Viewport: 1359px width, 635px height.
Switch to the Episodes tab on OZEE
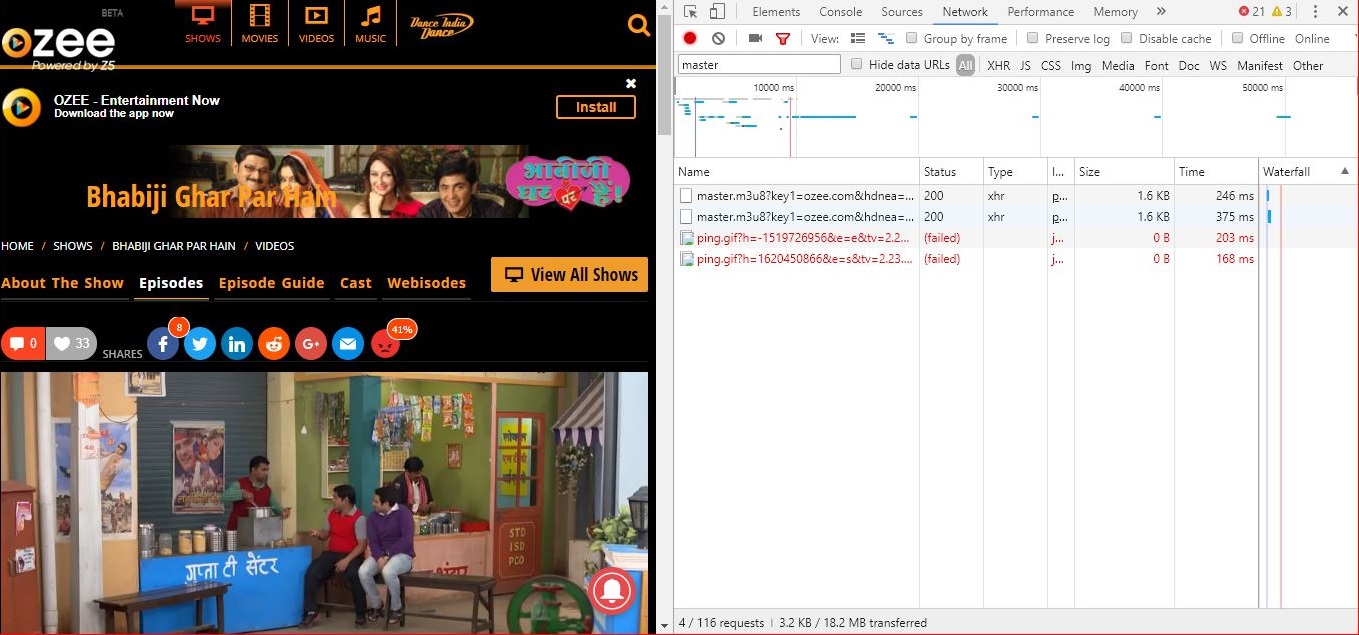click(x=171, y=283)
